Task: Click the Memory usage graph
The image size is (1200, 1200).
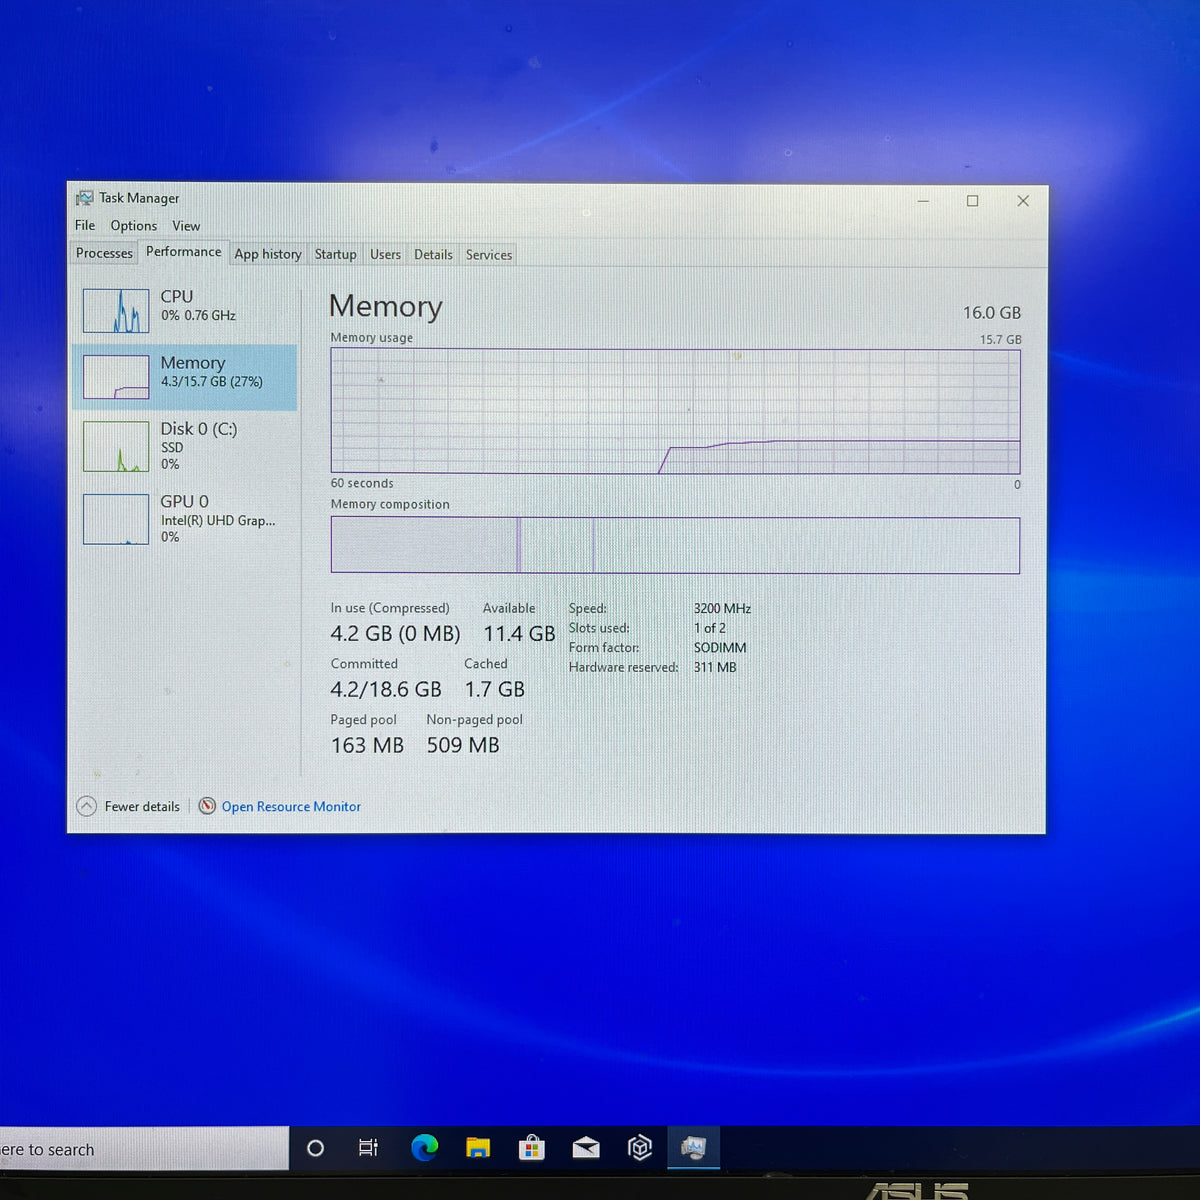Action: coord(675,411)
